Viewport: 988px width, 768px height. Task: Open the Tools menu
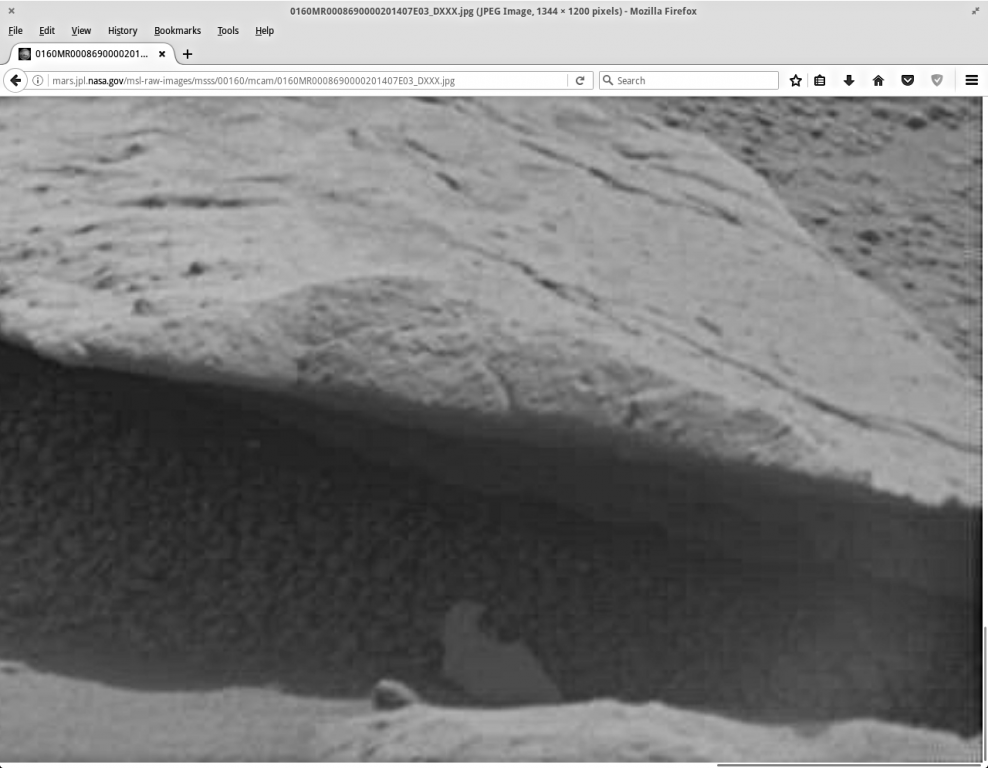point(228,31)
